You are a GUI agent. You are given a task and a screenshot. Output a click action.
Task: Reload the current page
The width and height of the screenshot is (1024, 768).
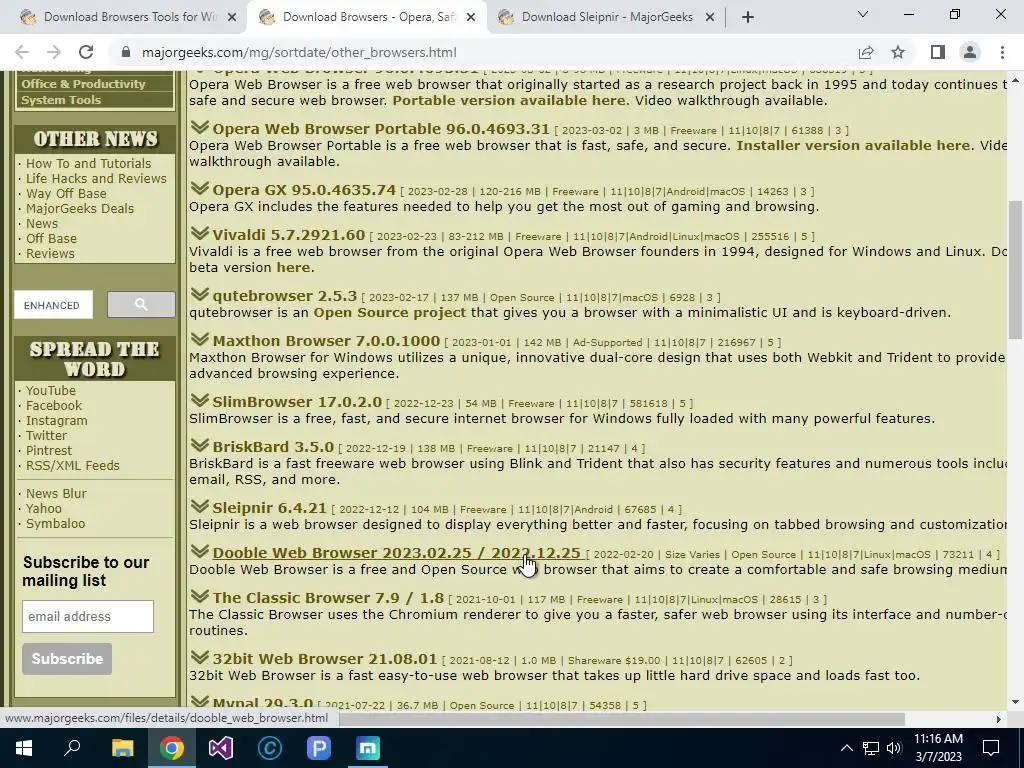click(86, 52)
